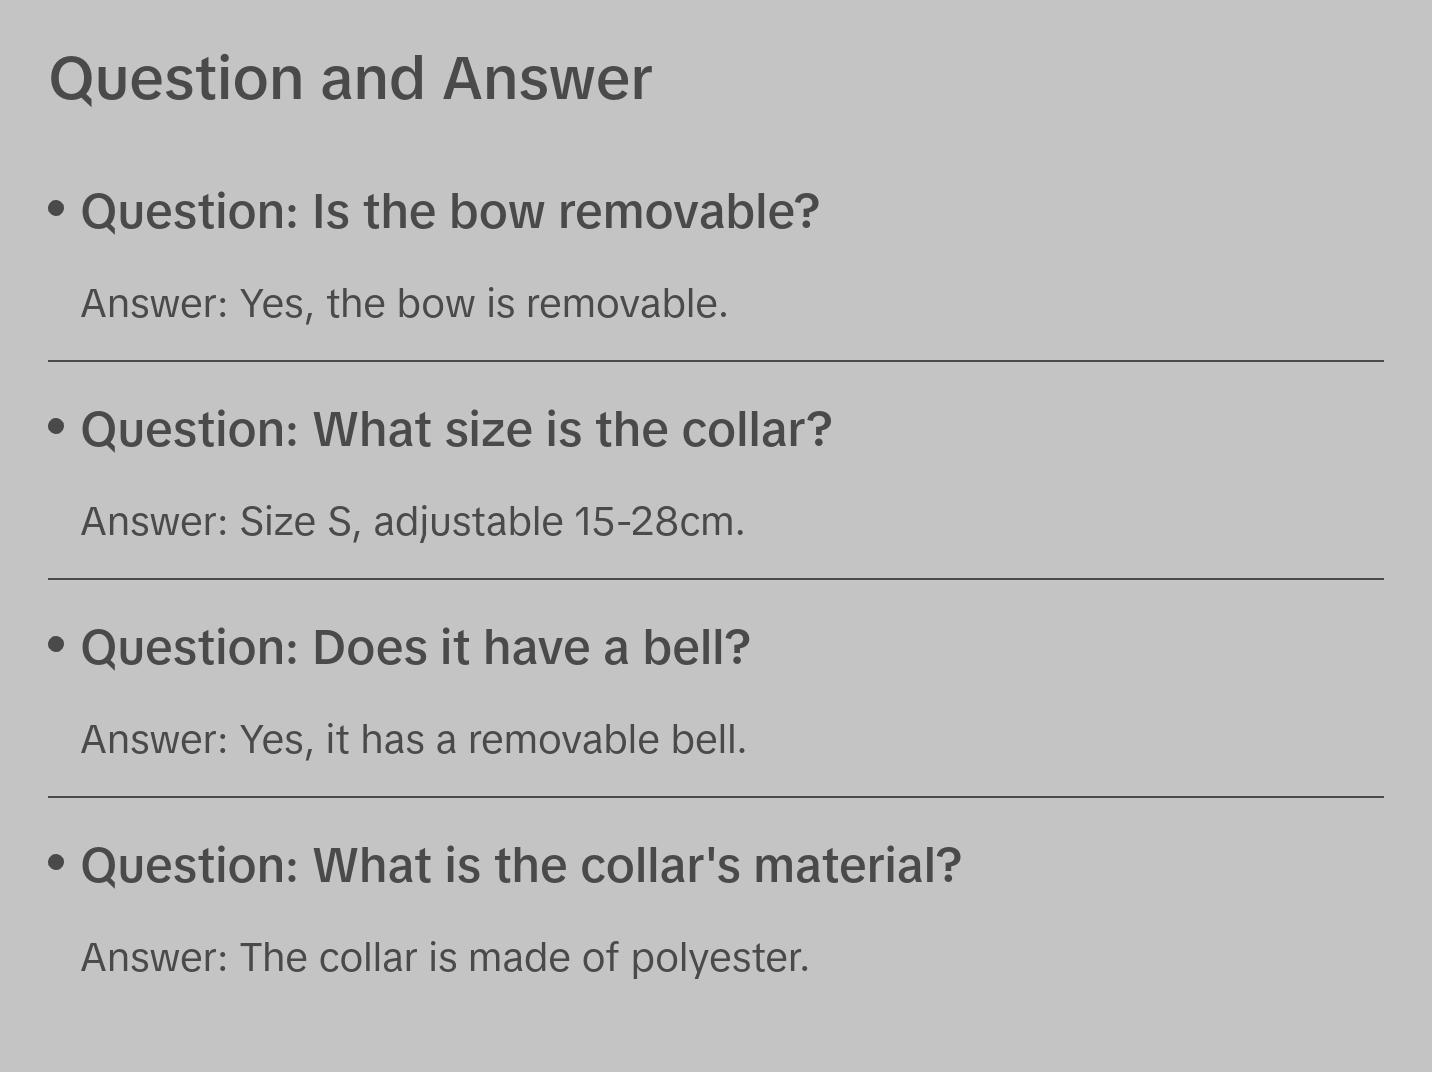Click the word "Question:" in the first question

190,212
